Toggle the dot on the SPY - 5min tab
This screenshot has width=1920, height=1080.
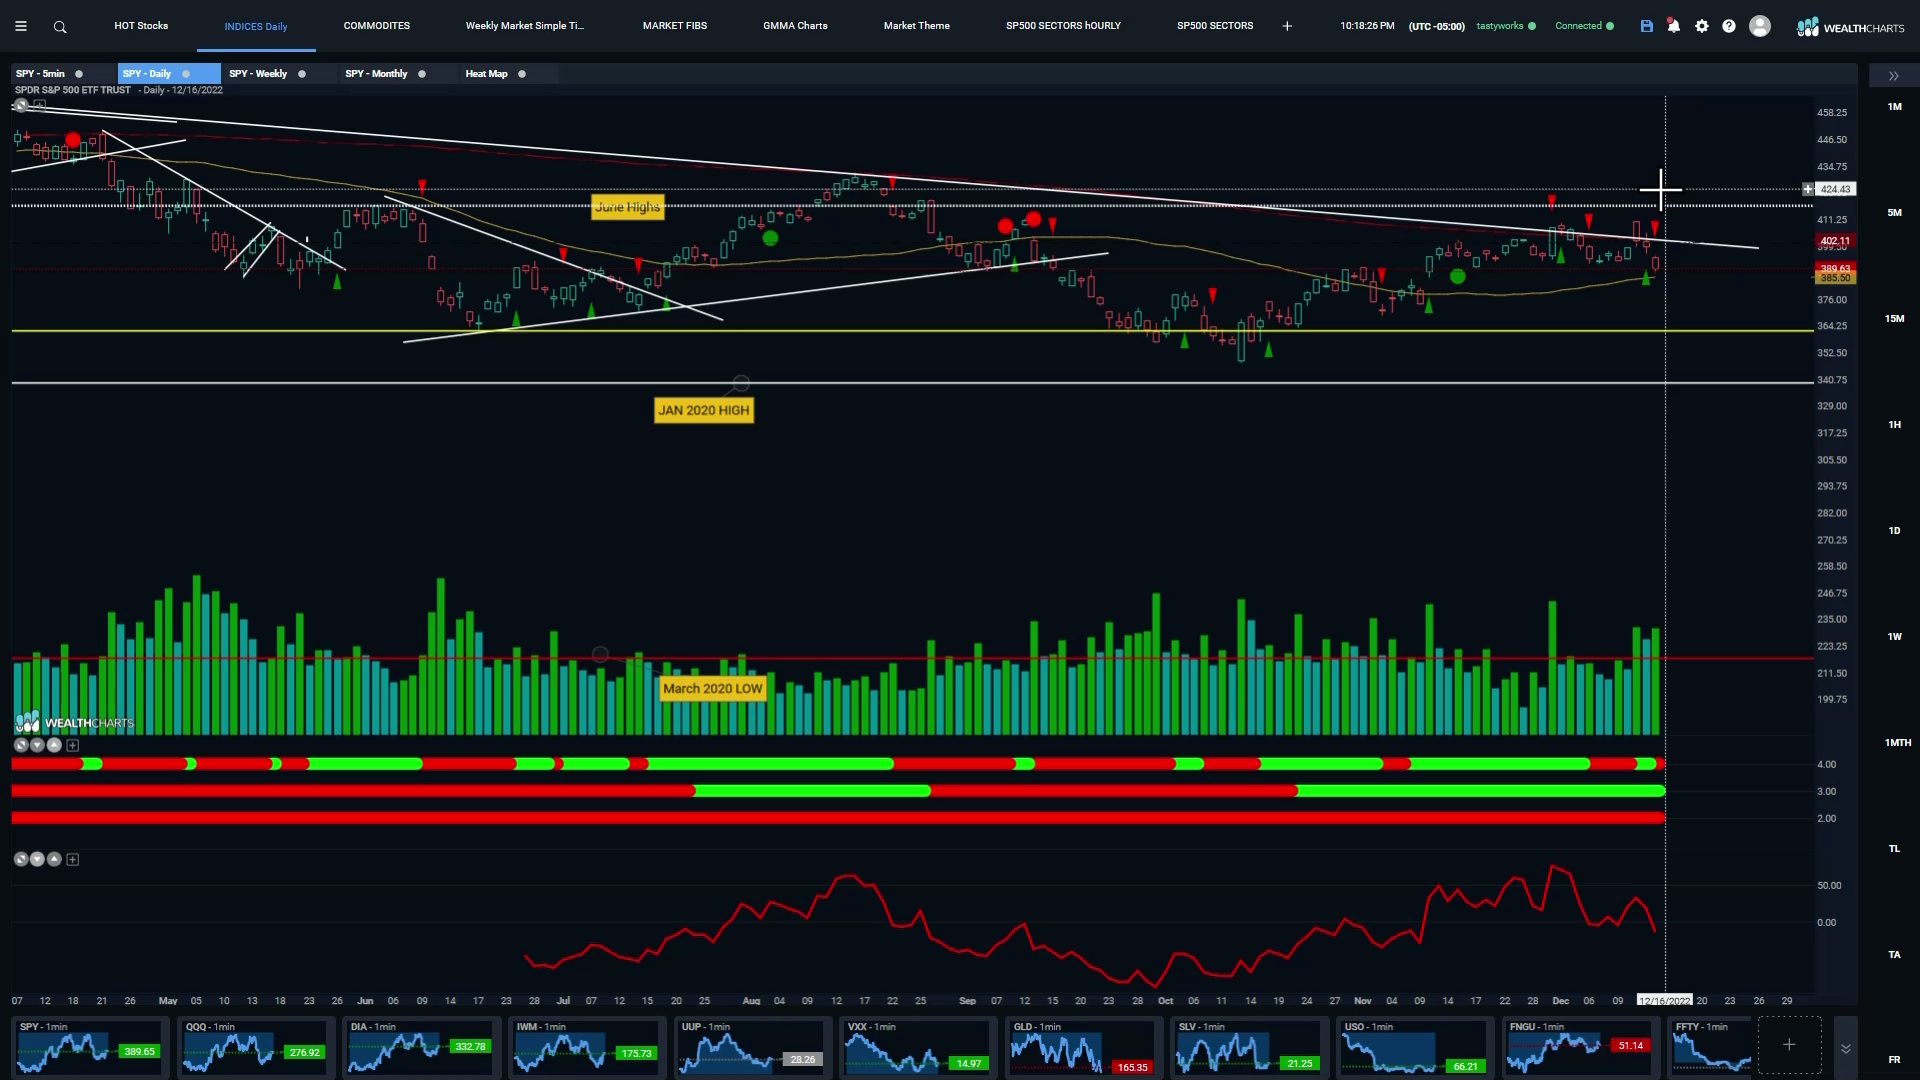pos(79,74)
